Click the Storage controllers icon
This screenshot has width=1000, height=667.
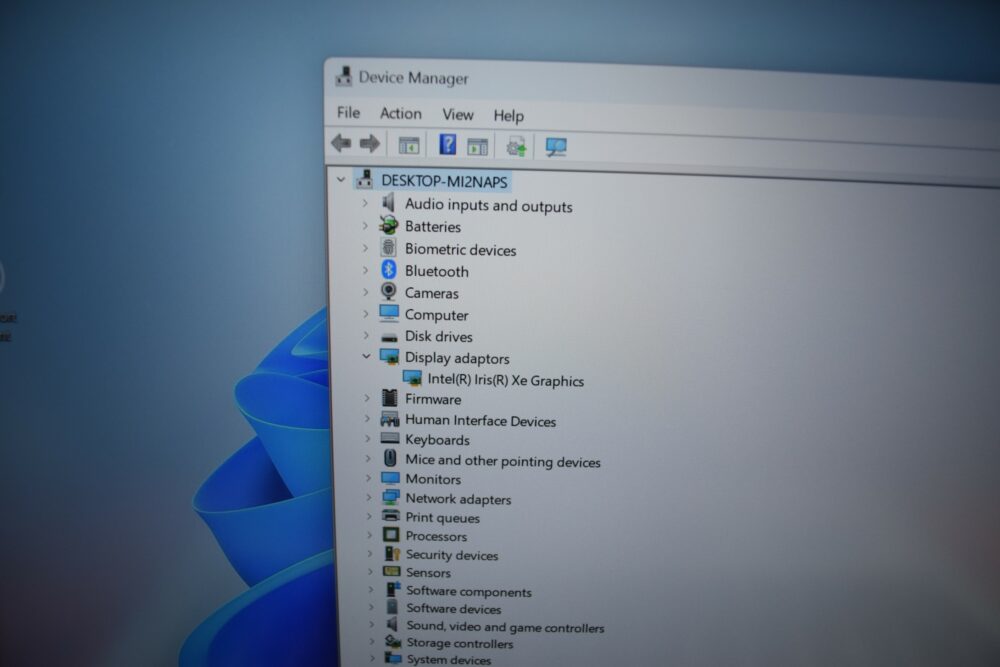pos(393,641)
